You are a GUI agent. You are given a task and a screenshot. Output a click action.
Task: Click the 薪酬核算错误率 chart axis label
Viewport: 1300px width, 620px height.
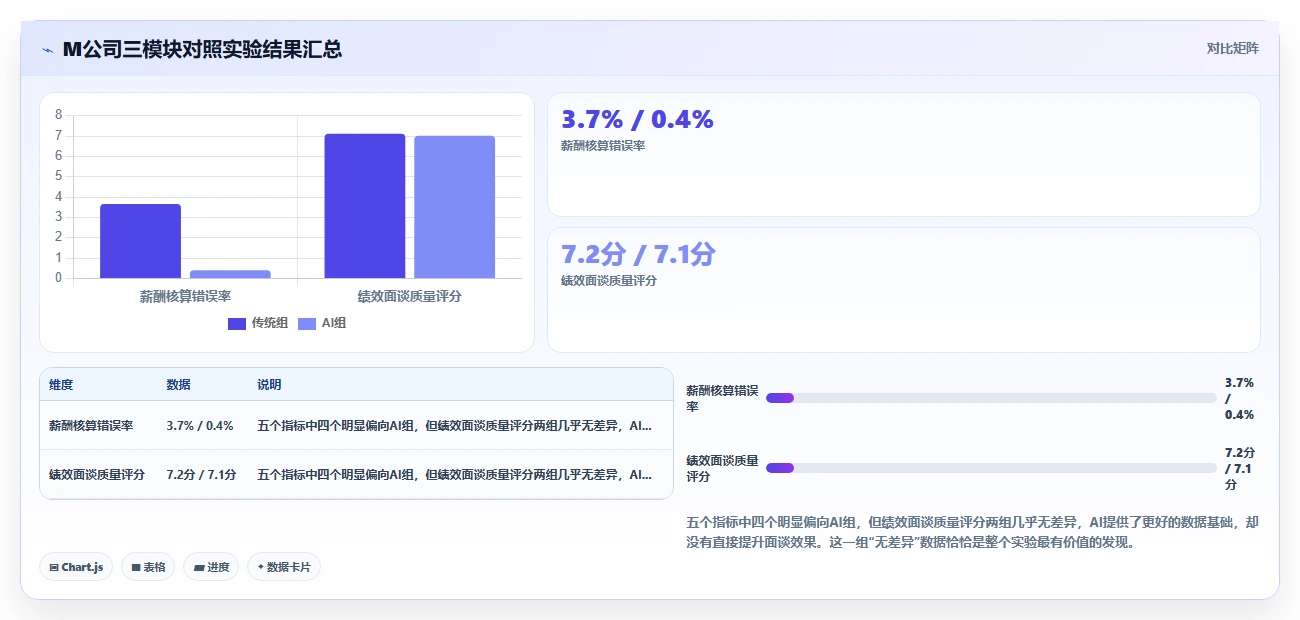click(x=185, y=297)
